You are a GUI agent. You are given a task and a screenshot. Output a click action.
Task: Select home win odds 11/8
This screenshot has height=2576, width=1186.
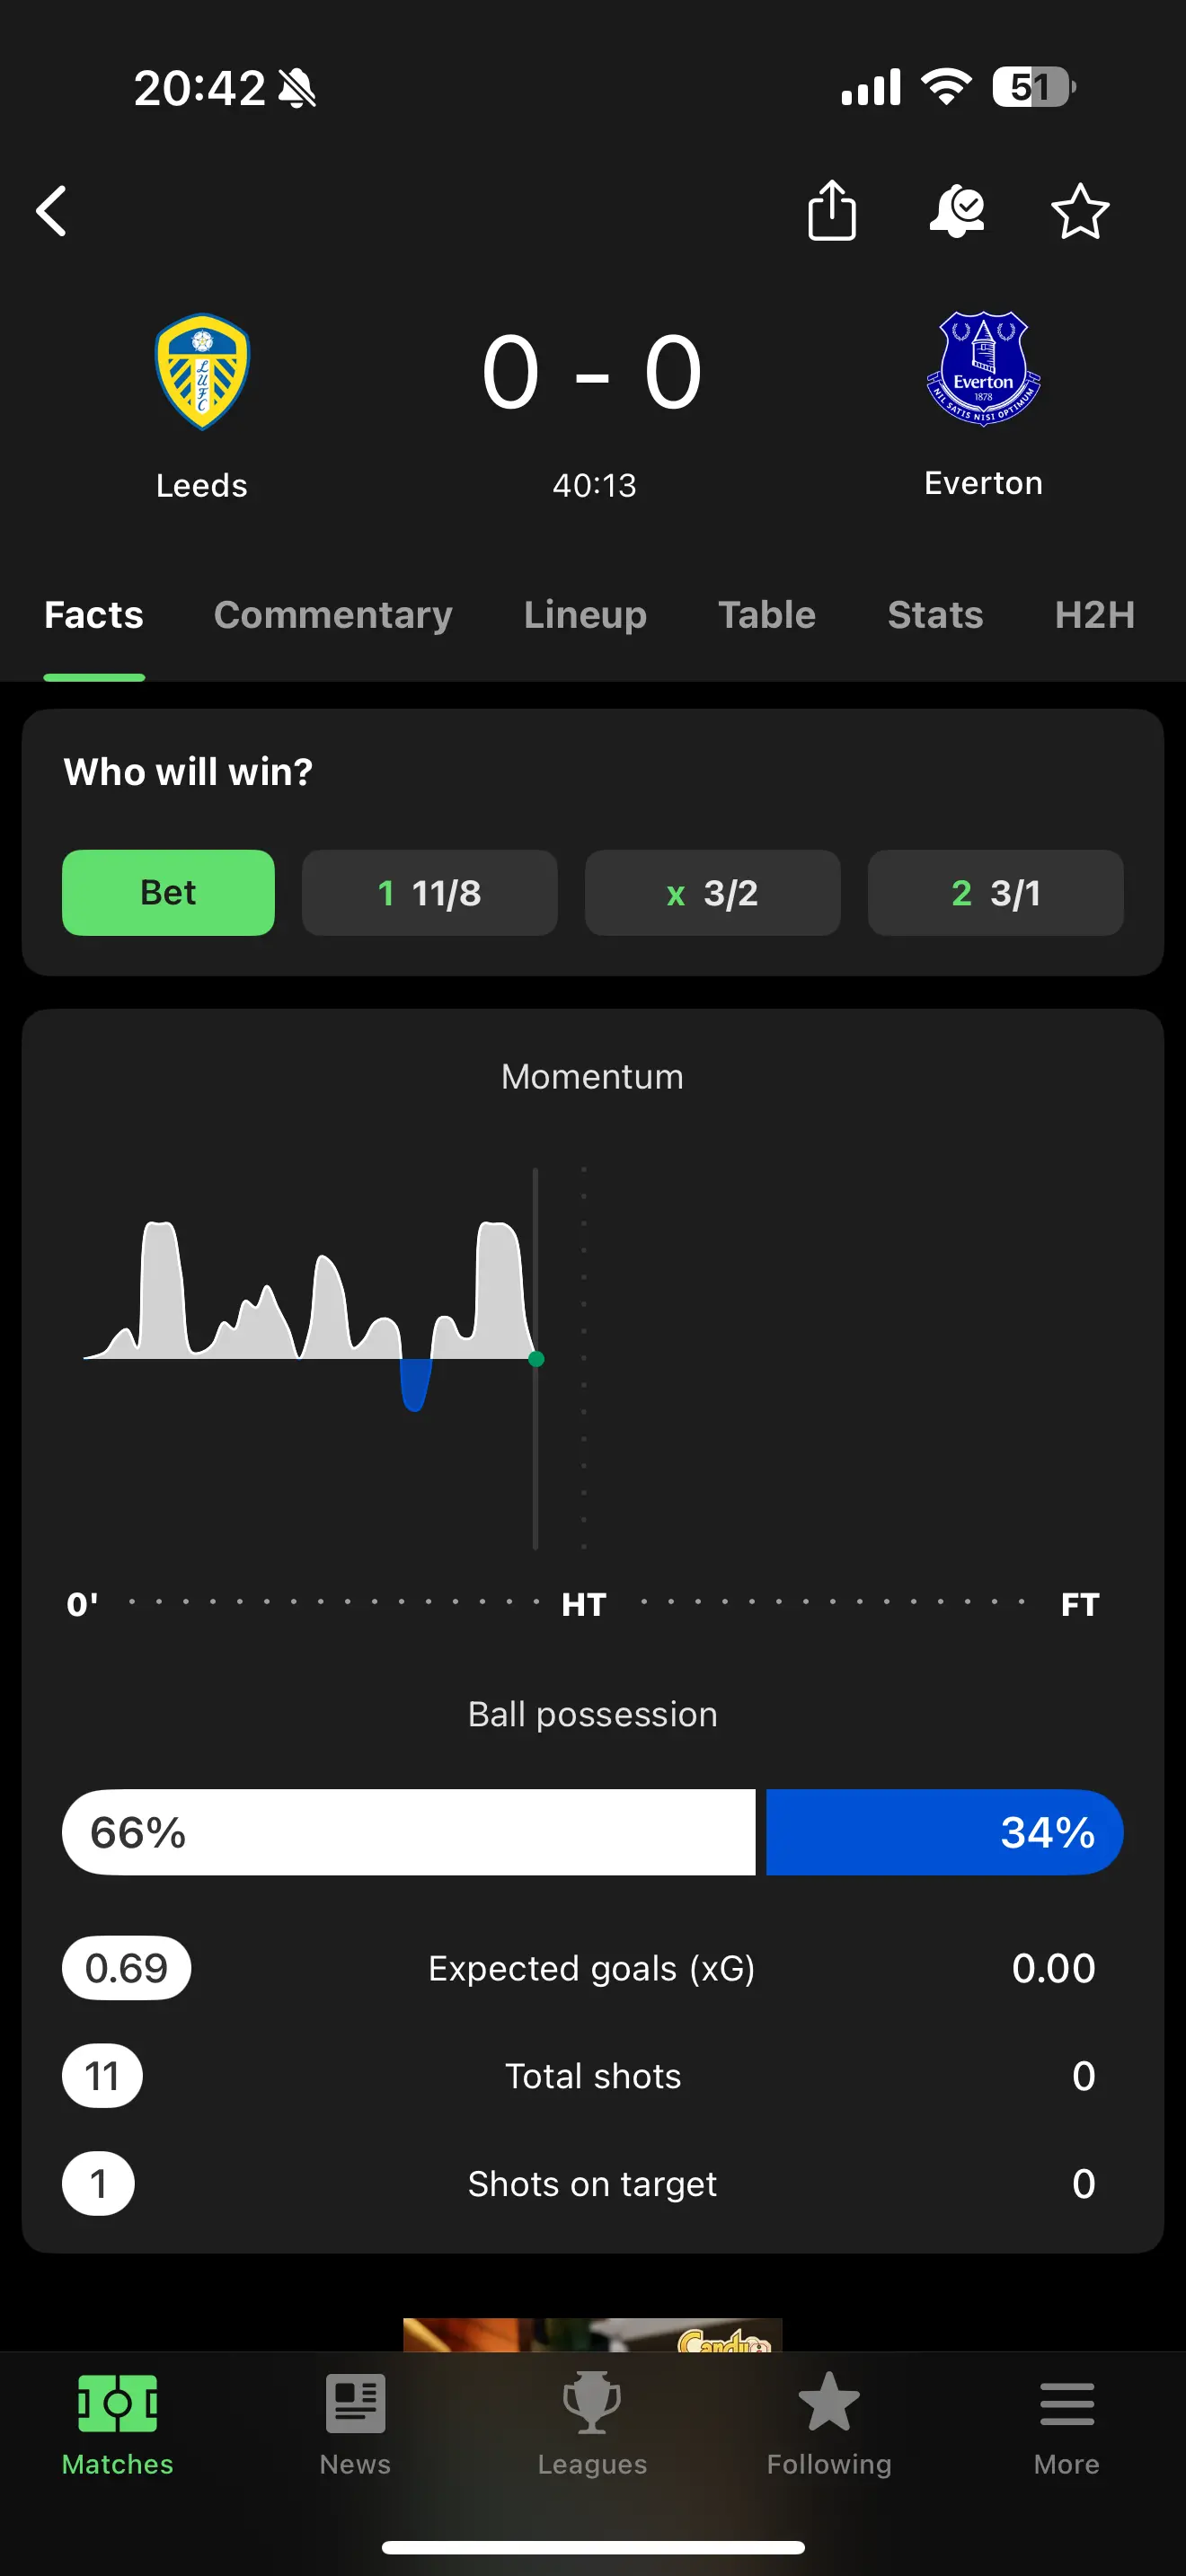429,892
